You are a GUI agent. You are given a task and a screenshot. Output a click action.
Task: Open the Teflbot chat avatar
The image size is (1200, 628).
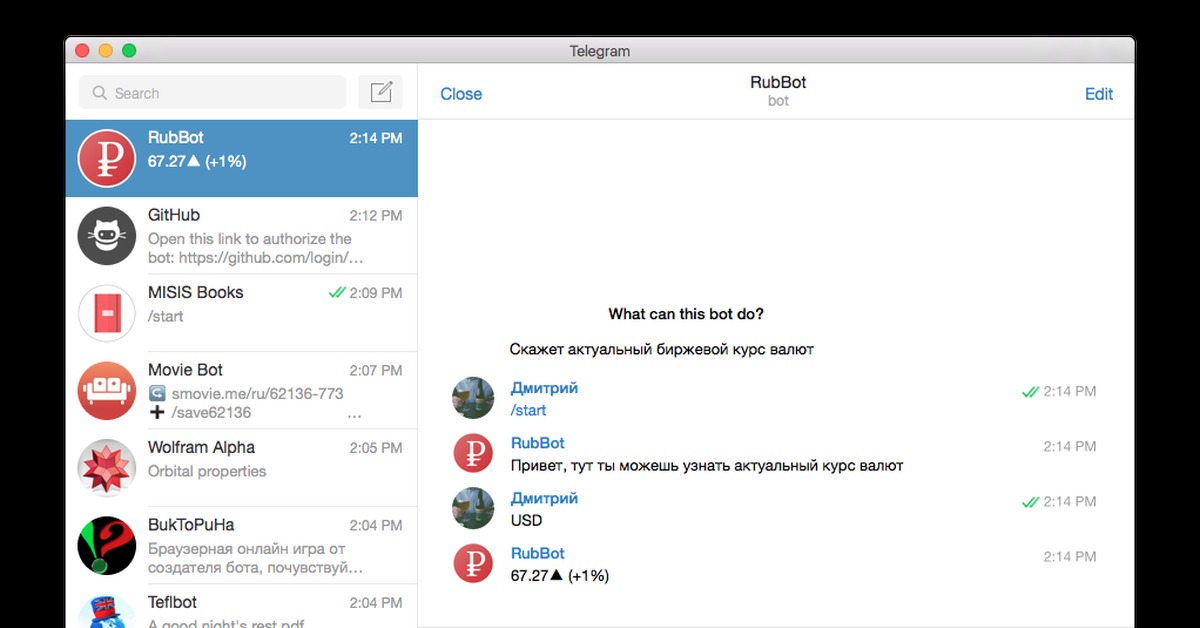tap(106, 611)
